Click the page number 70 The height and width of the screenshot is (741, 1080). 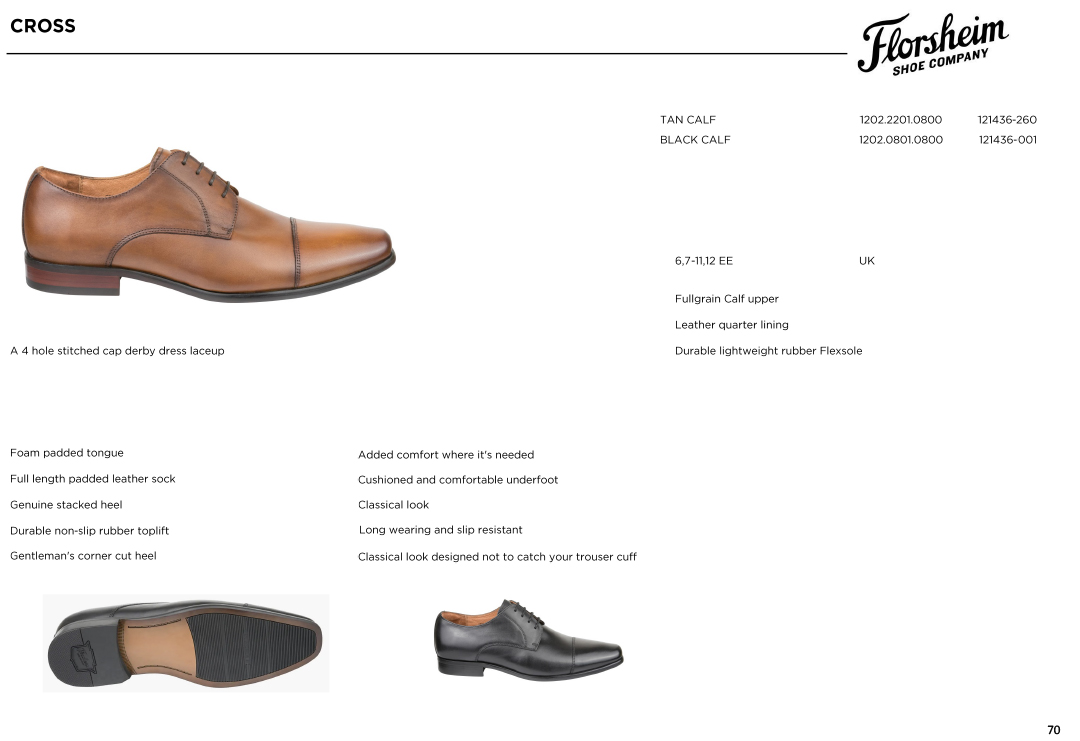(x=1053, y=730)
